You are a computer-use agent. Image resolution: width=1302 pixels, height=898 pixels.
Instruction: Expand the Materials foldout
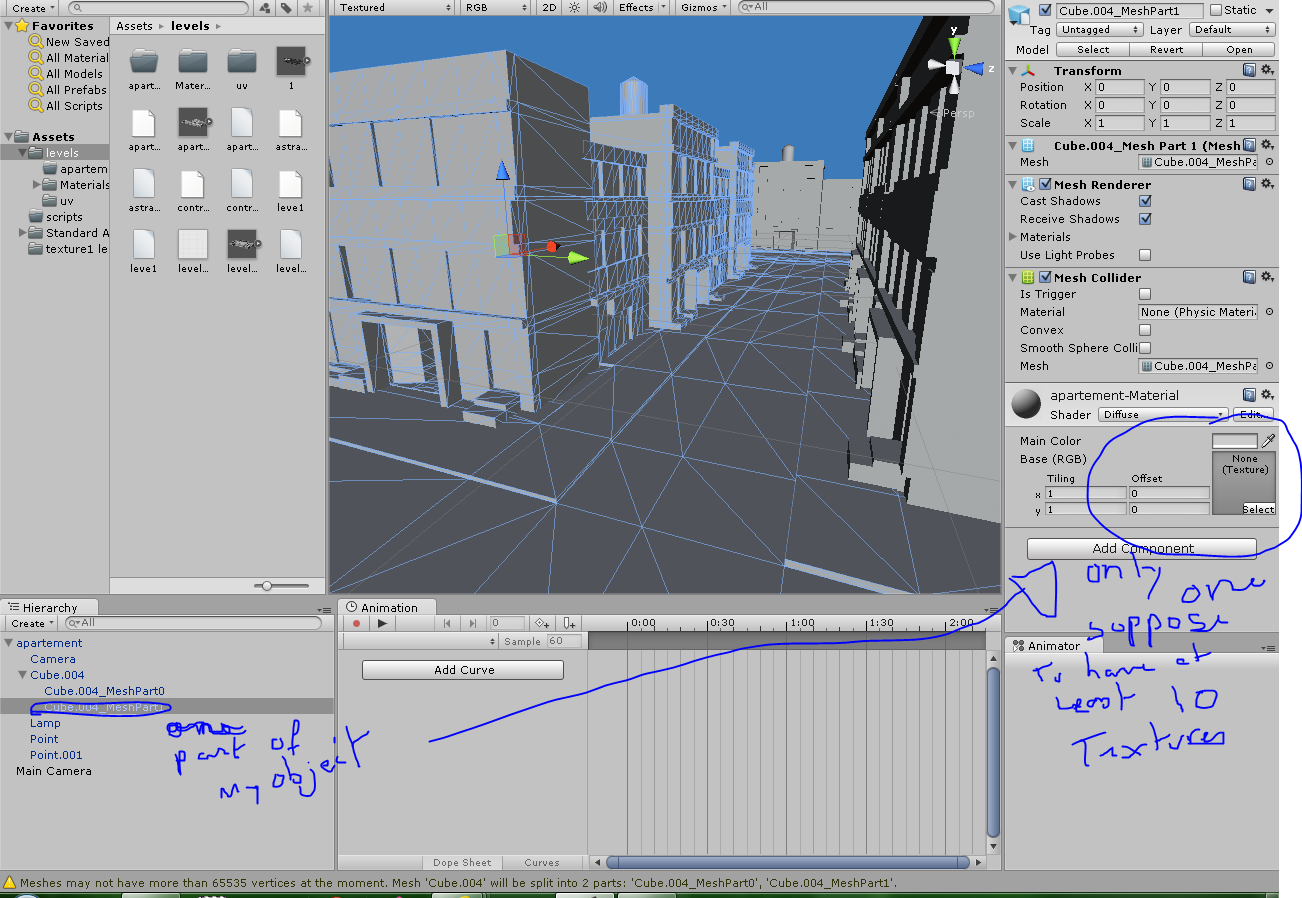pos(1013,237)
